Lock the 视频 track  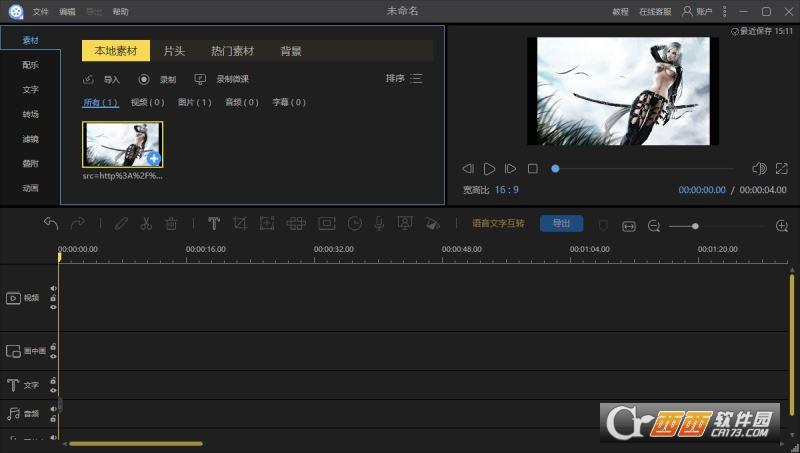tap(54, 298)
